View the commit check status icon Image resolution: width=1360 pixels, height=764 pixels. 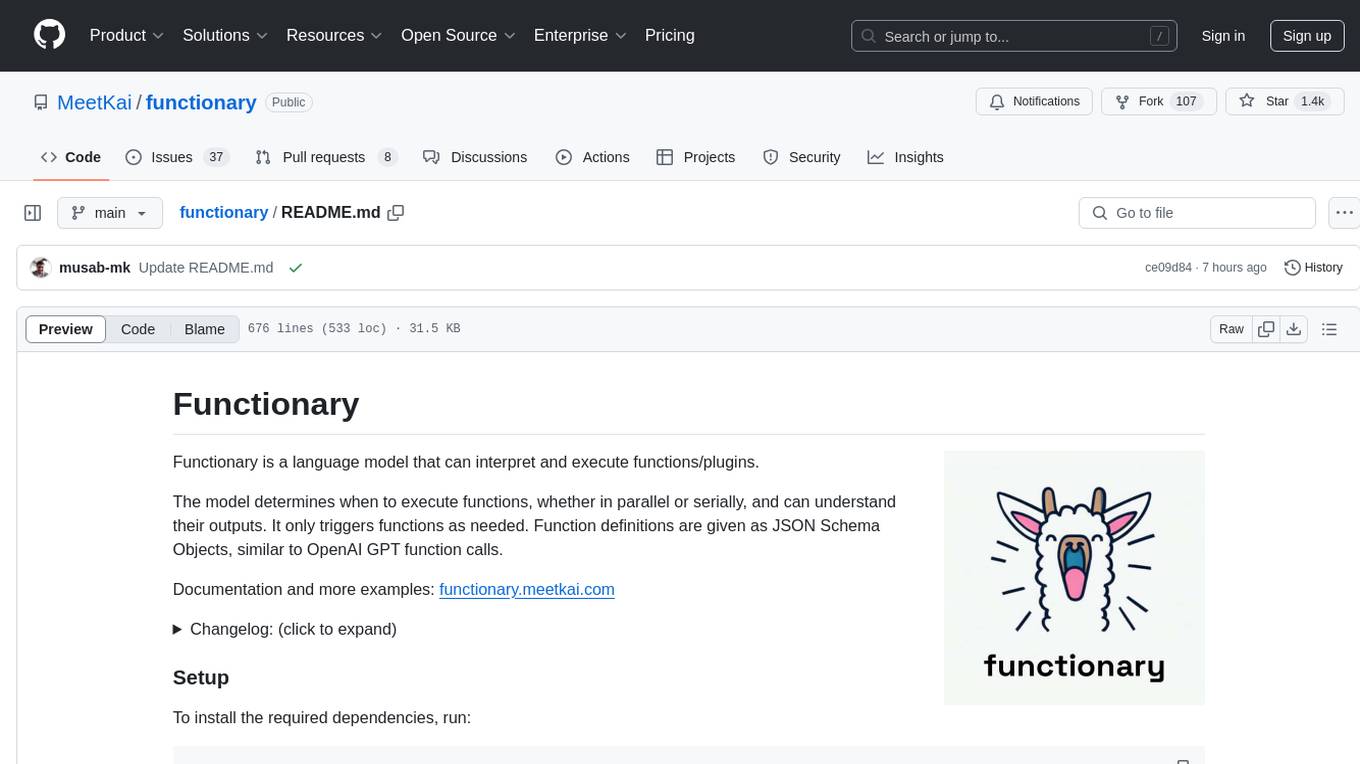(x=295, y=267)
